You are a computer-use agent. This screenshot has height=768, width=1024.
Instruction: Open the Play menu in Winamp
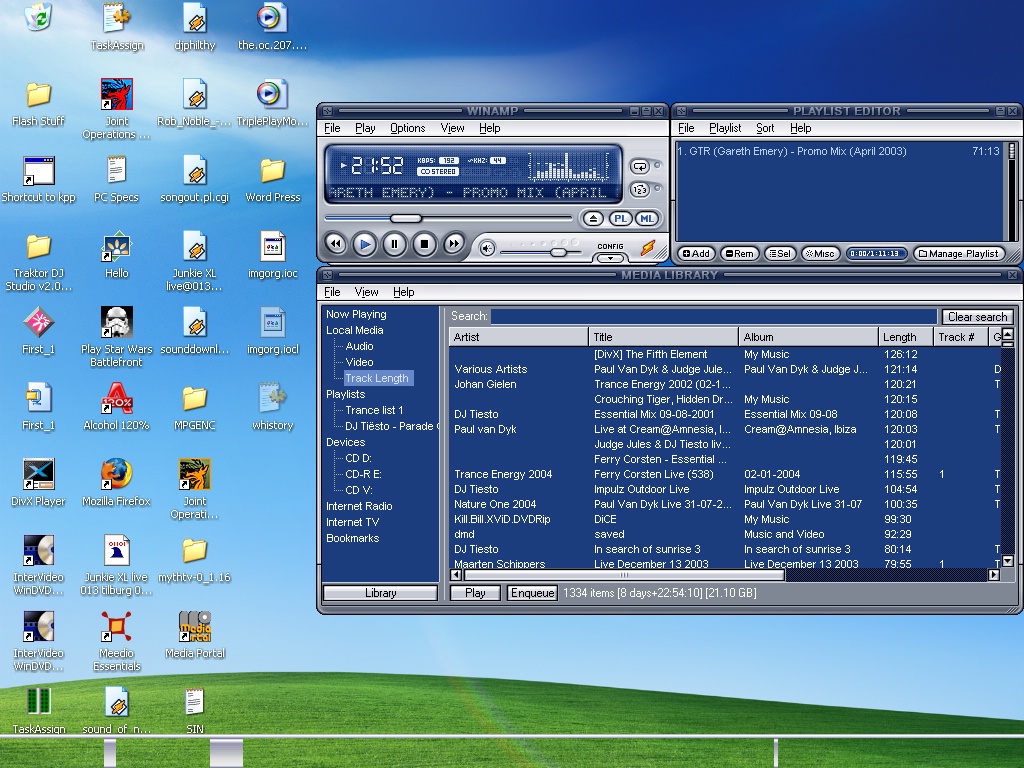click(x=365, y=128)
